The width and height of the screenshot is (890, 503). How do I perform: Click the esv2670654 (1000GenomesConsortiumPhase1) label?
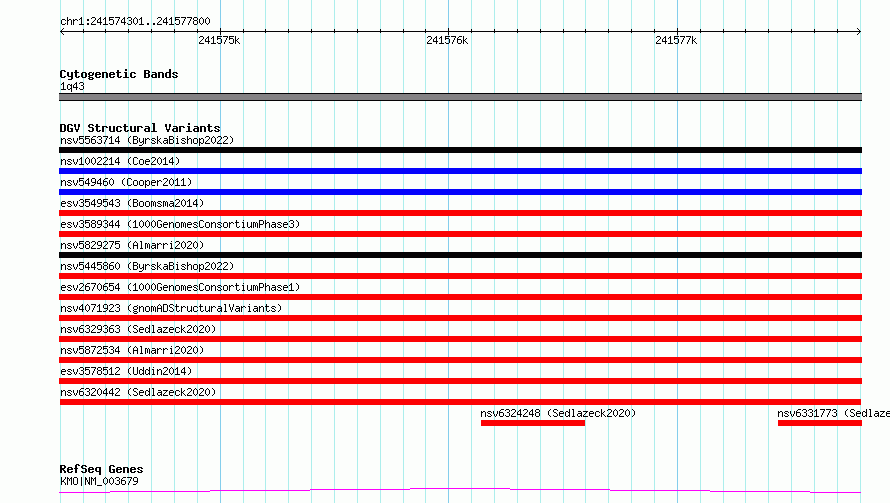click(180, 287)
